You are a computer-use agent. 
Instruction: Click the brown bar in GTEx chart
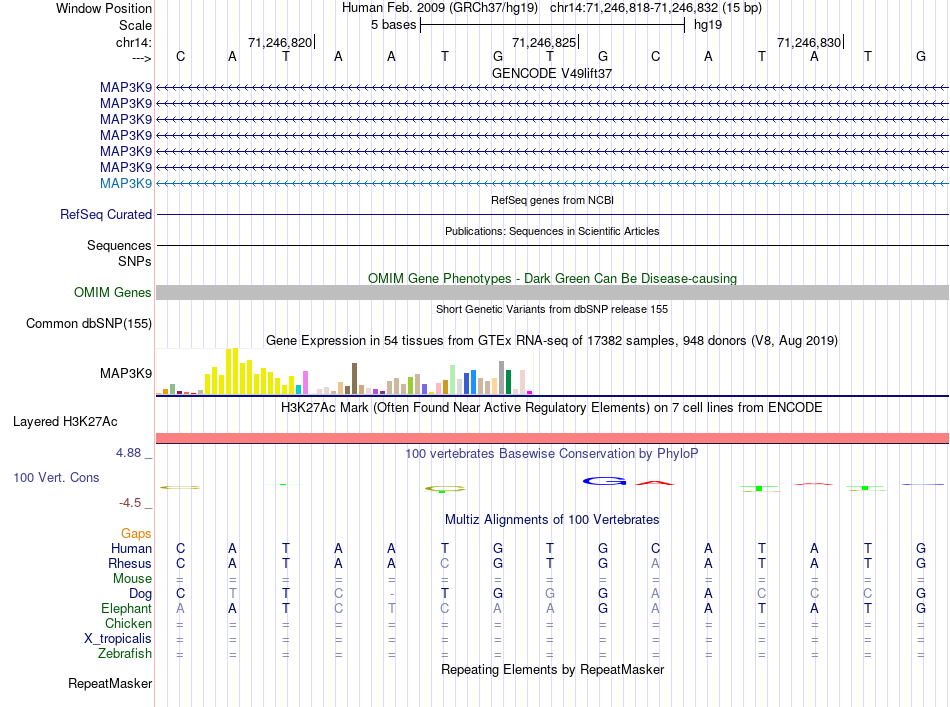[x=354, y=379]
